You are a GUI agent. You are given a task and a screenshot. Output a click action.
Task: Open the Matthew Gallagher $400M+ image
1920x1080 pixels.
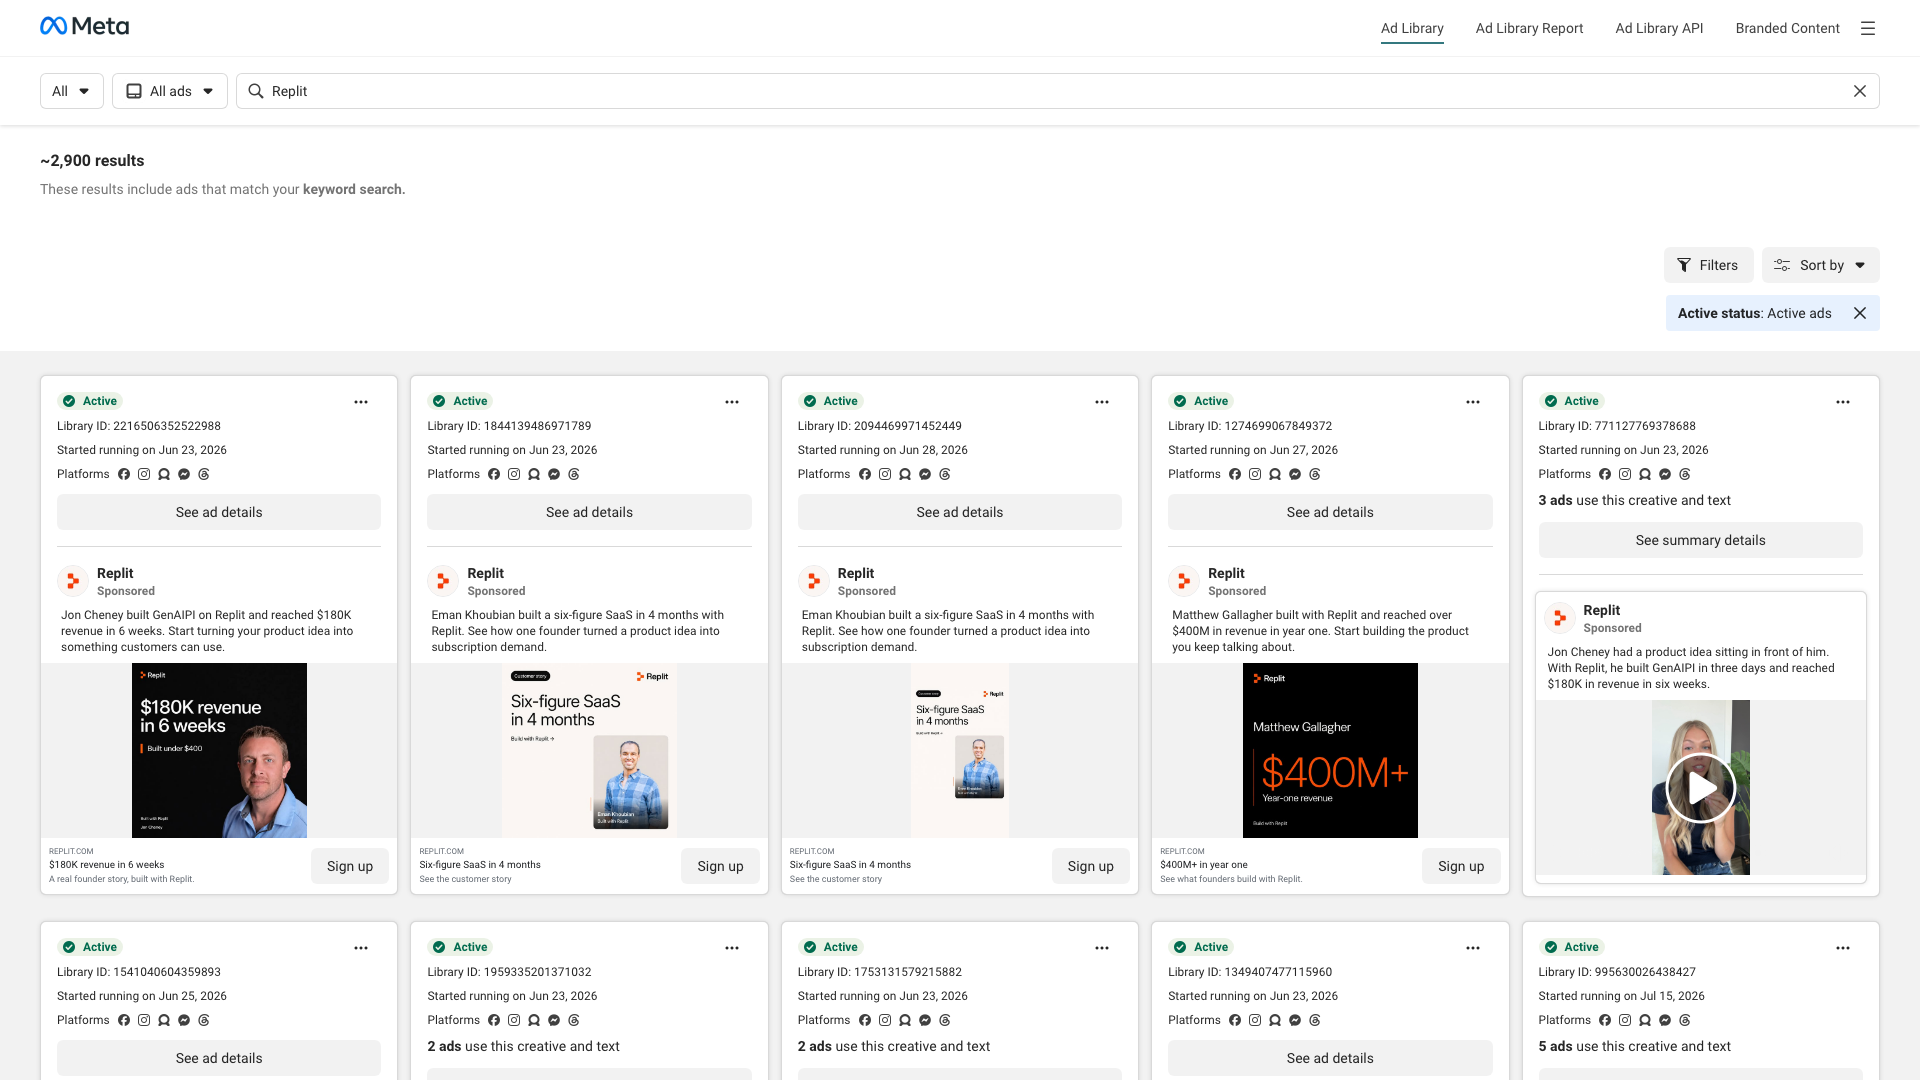(x=1330, y=750)
